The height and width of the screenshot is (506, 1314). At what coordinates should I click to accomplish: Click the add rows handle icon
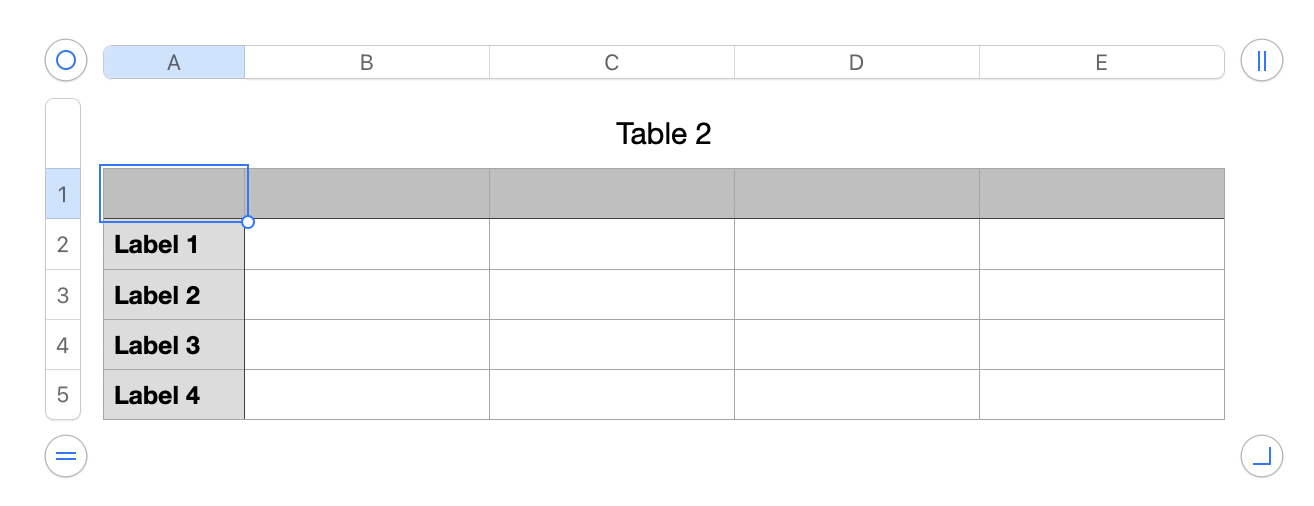coord(66,457)
